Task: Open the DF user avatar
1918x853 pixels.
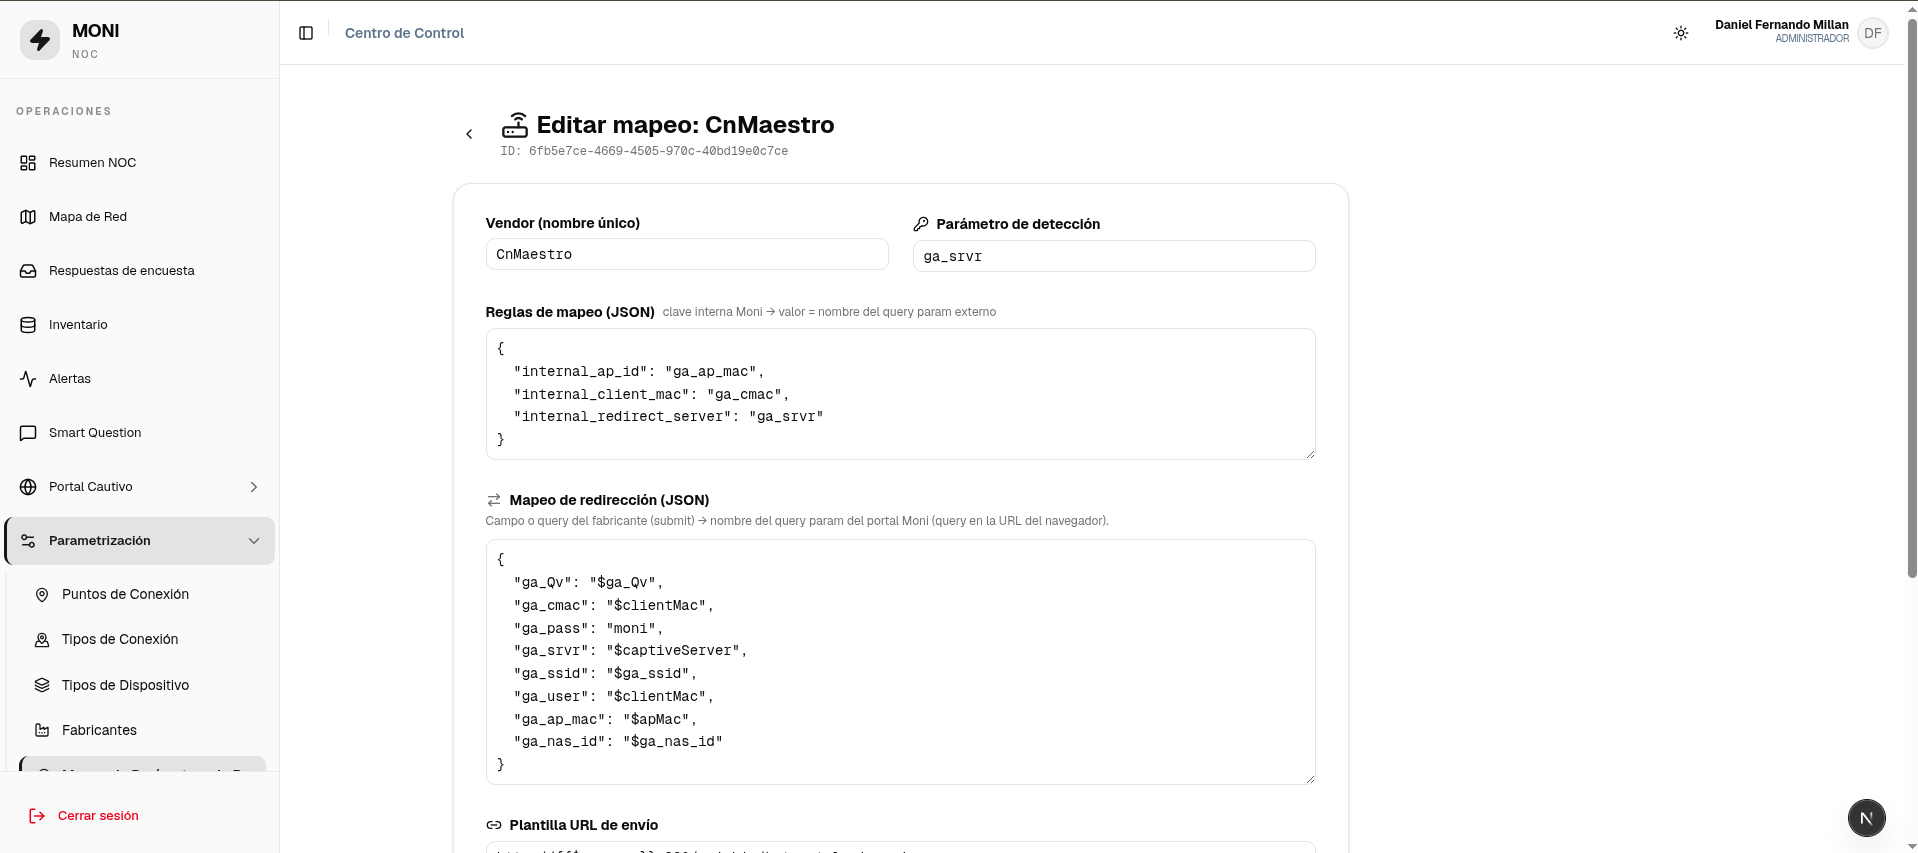Action: [x=1873, y=33]
